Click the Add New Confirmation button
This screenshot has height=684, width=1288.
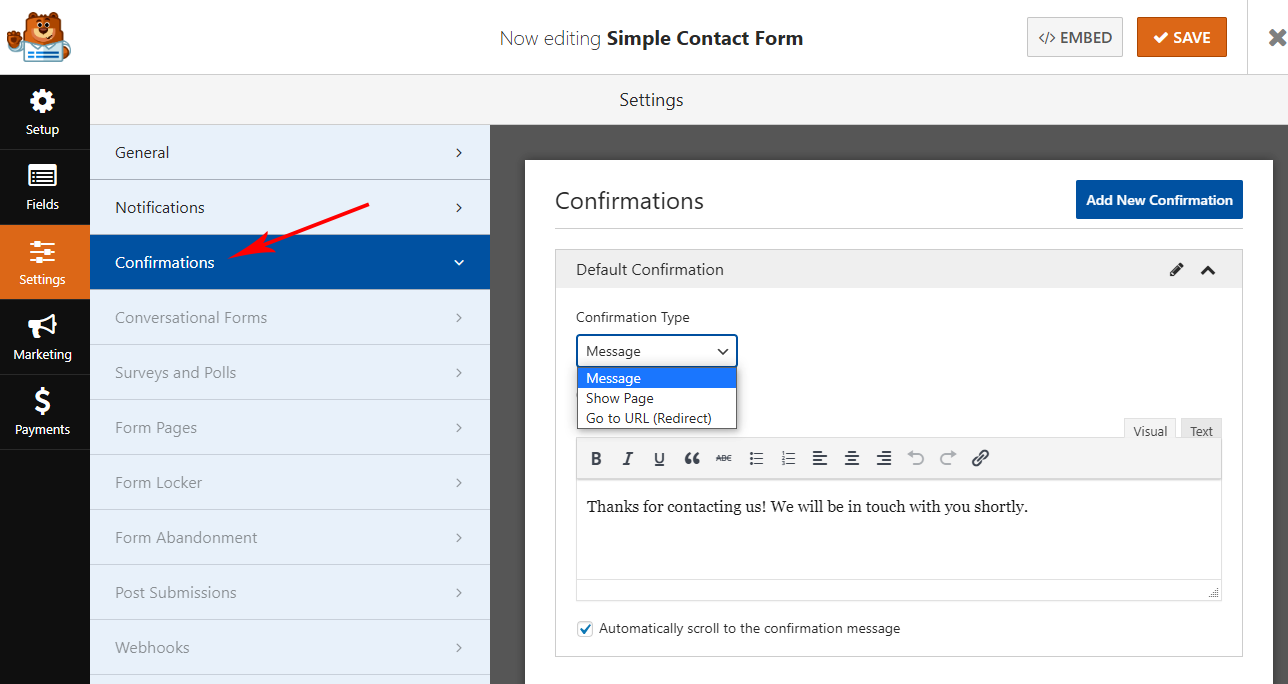click(1159, 200)
